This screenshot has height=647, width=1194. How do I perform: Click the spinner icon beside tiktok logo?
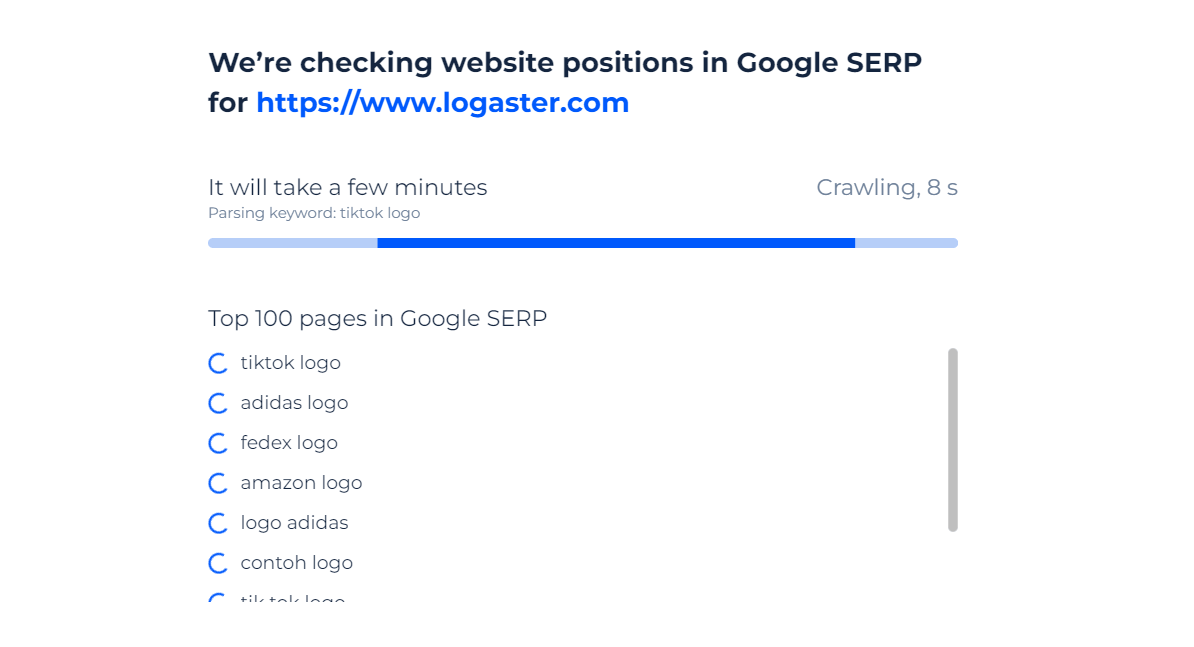[218, 363]
